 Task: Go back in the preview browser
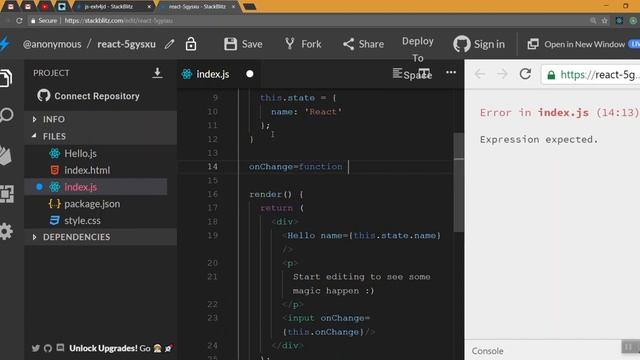(480, 74)
